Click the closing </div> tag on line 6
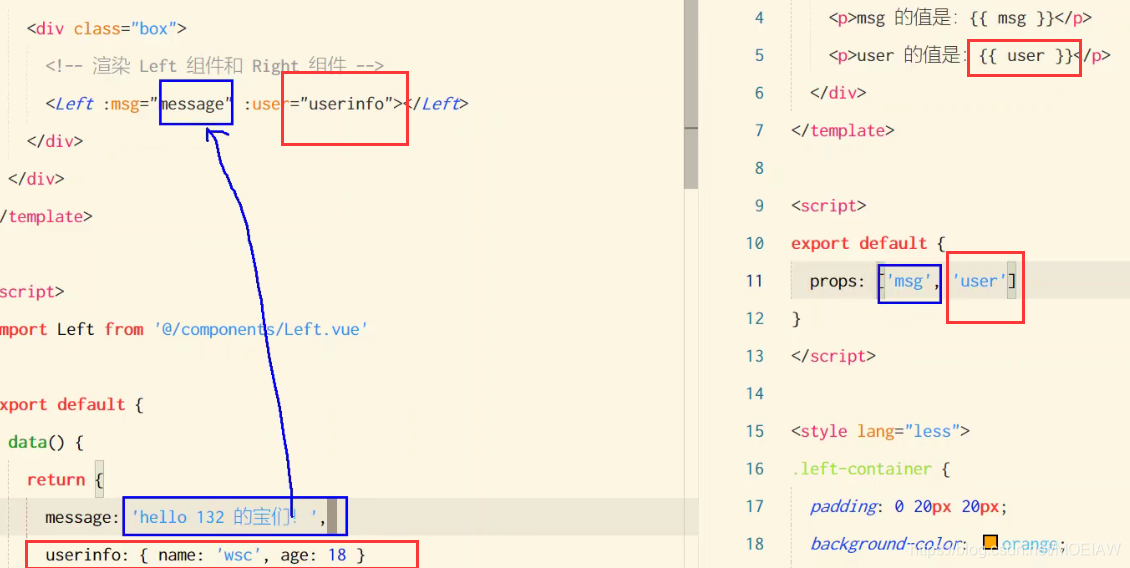Viewport: 1130px width, 568px height. point(837,93)
